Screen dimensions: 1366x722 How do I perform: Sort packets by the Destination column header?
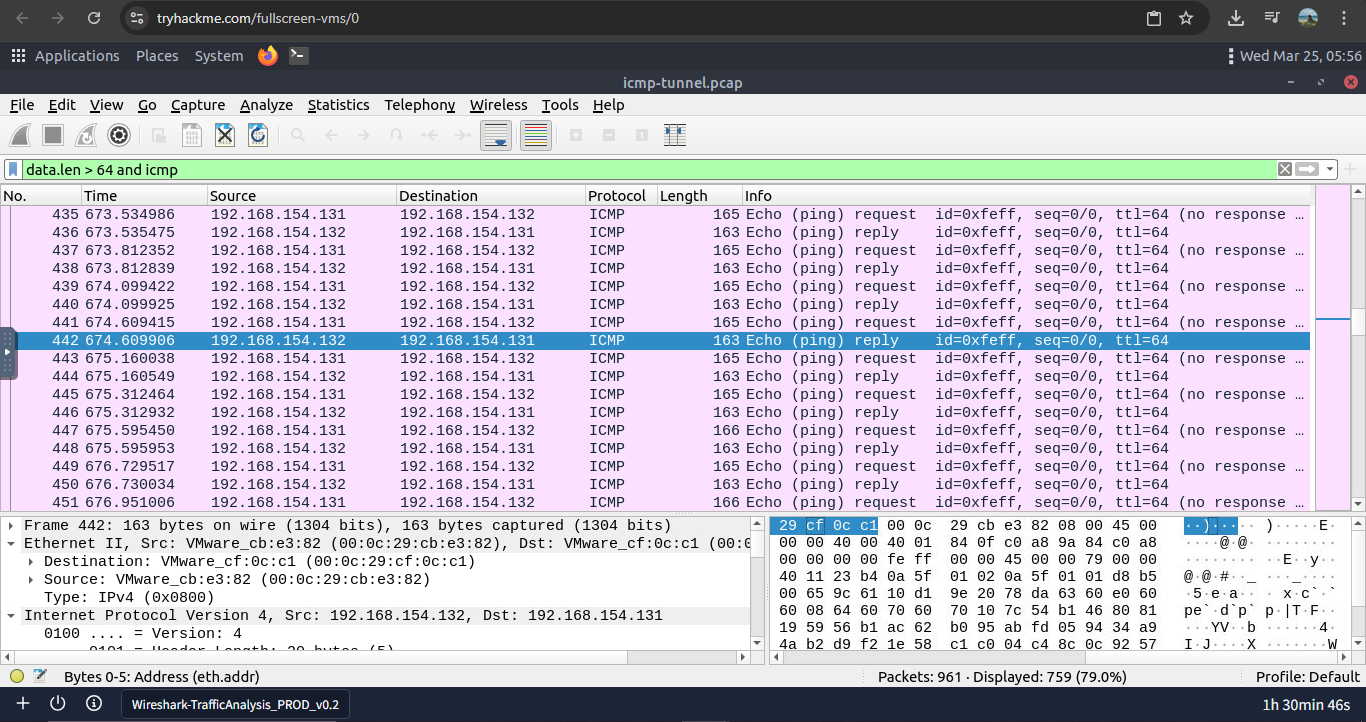[x=490, y=196]
